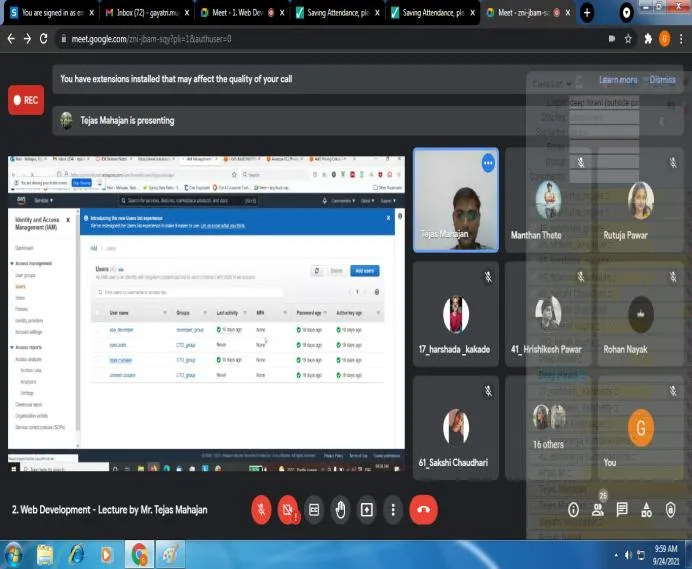Raise hand using the hand icon
Screen dimensions: 692x569
pos(340,510)
